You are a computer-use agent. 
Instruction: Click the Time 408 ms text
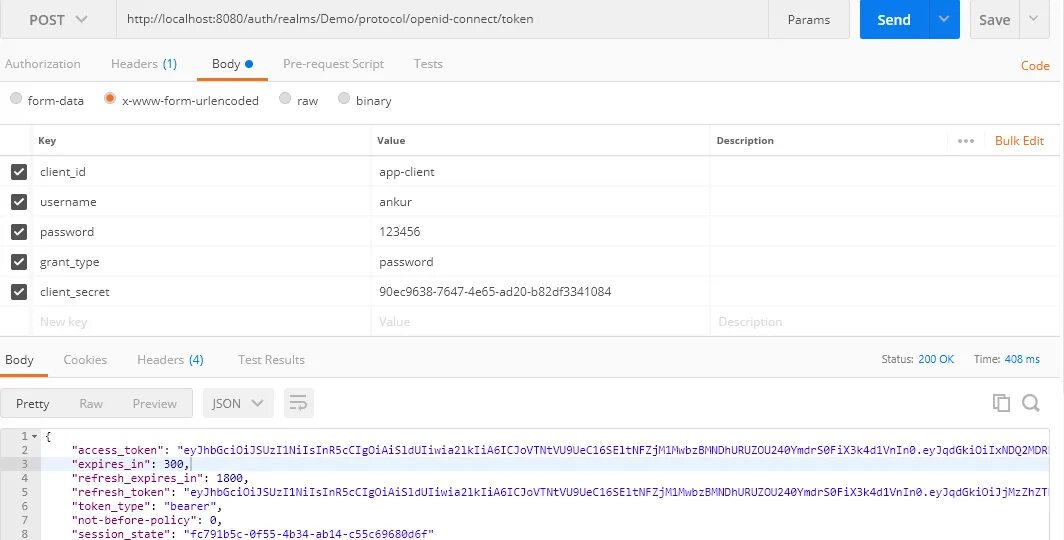[x=1006, y=359]
